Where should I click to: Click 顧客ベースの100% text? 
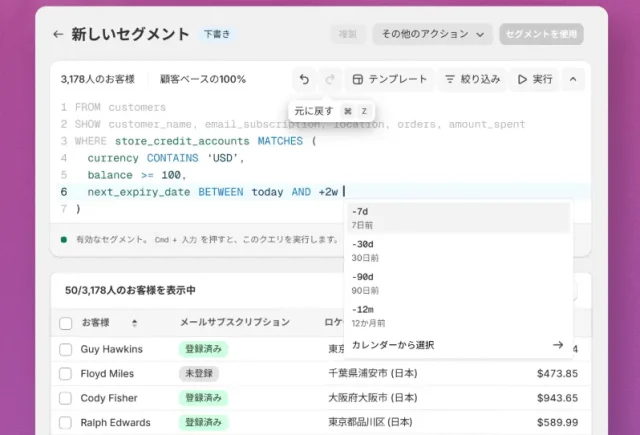203,79
